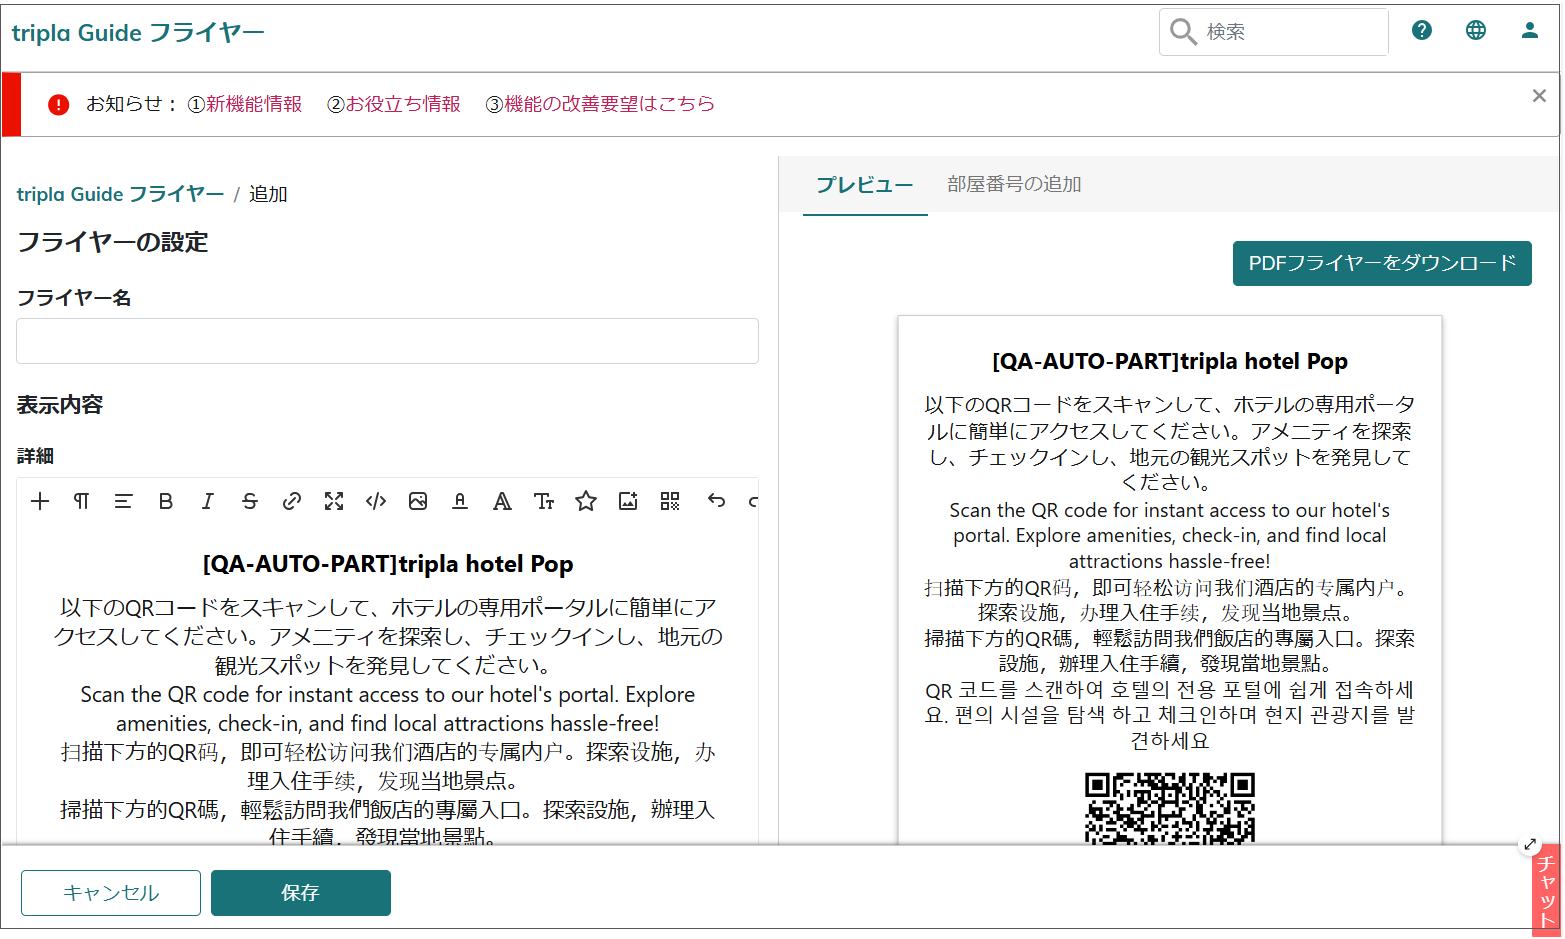The image size is (1565, 939).
Task: Toggle italic formatting
Action: [x=208, y=501]
